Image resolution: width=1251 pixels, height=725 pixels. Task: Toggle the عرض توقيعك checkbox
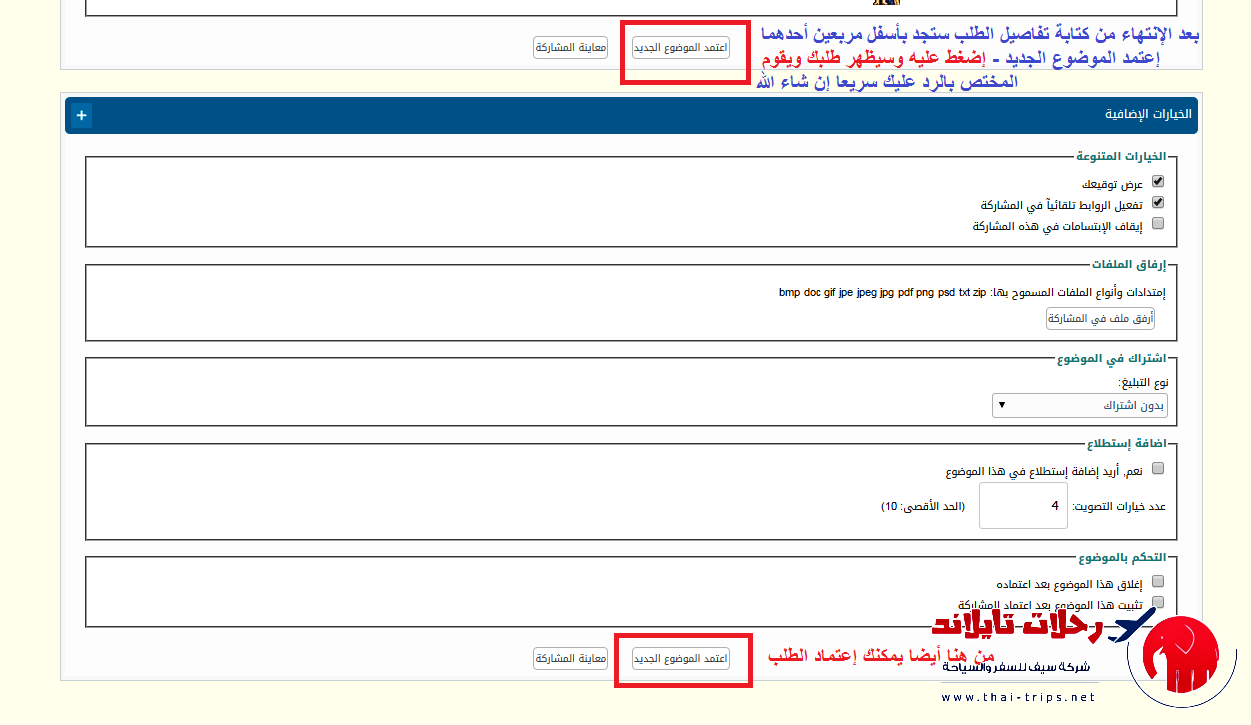(1158, 182)
